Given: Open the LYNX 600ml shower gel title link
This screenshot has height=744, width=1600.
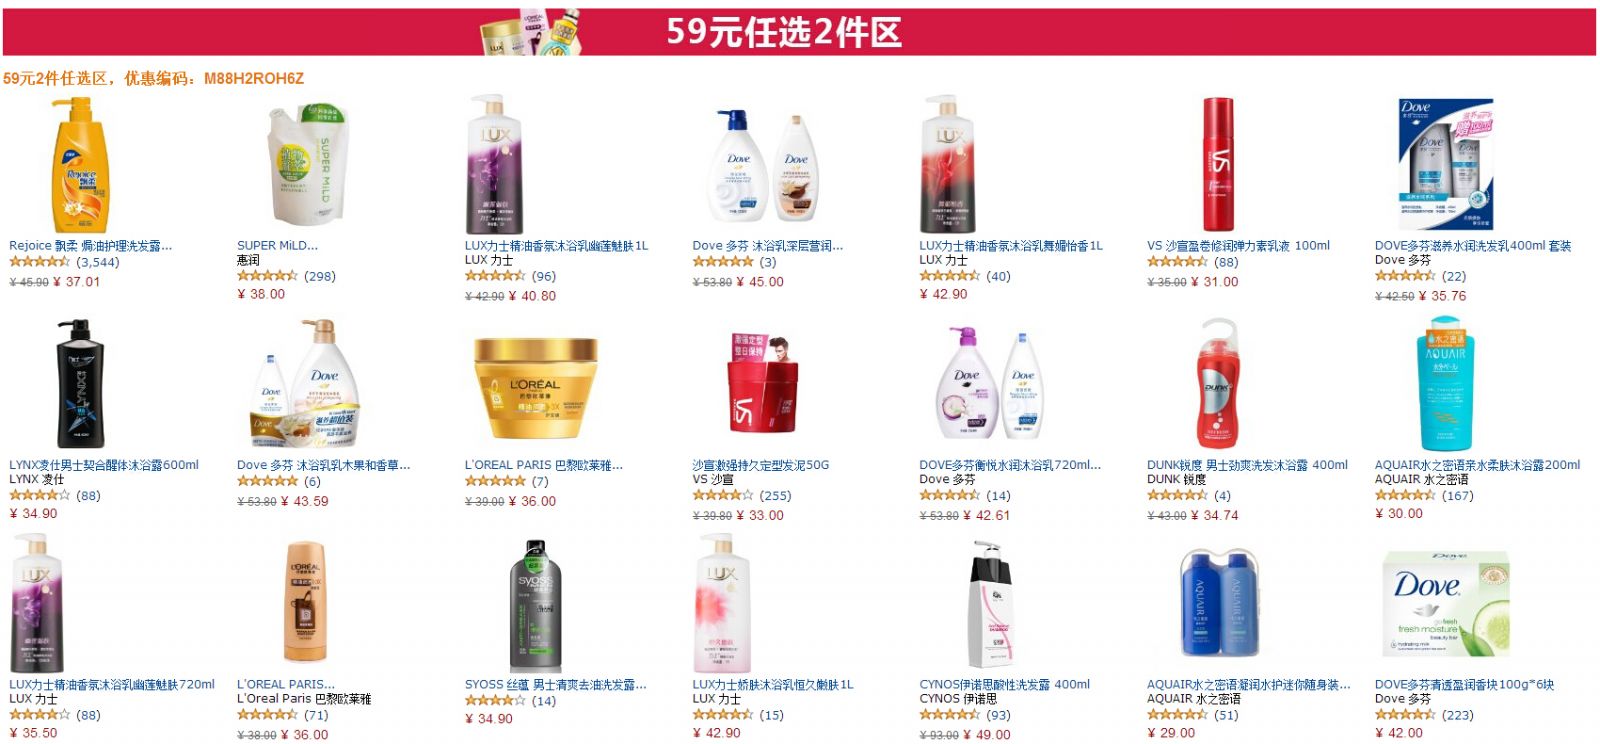Looking at the screenshot, I should 104,465.
